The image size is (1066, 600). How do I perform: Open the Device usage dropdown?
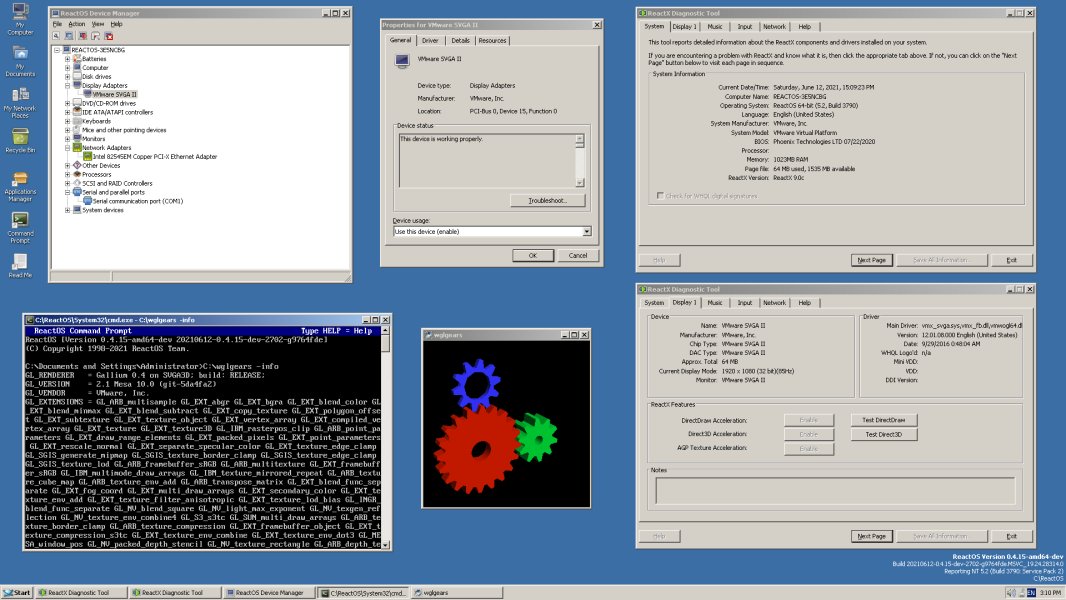pos(586,232)
